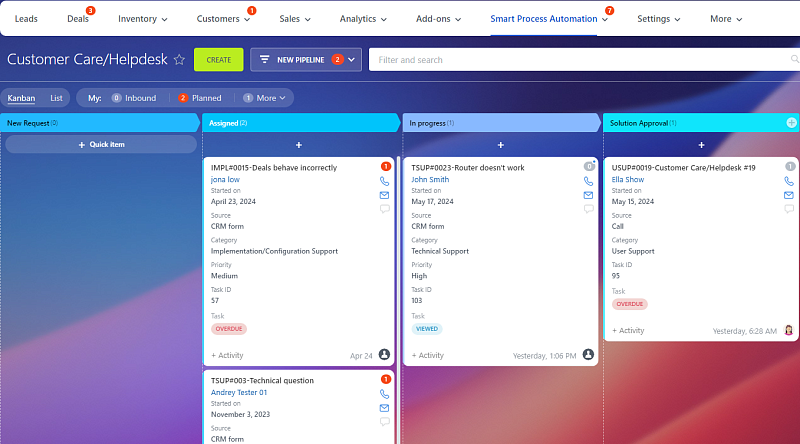800x444 pixels.
Task: Click search magnifier icon in filter box
Action: point(794,59)
